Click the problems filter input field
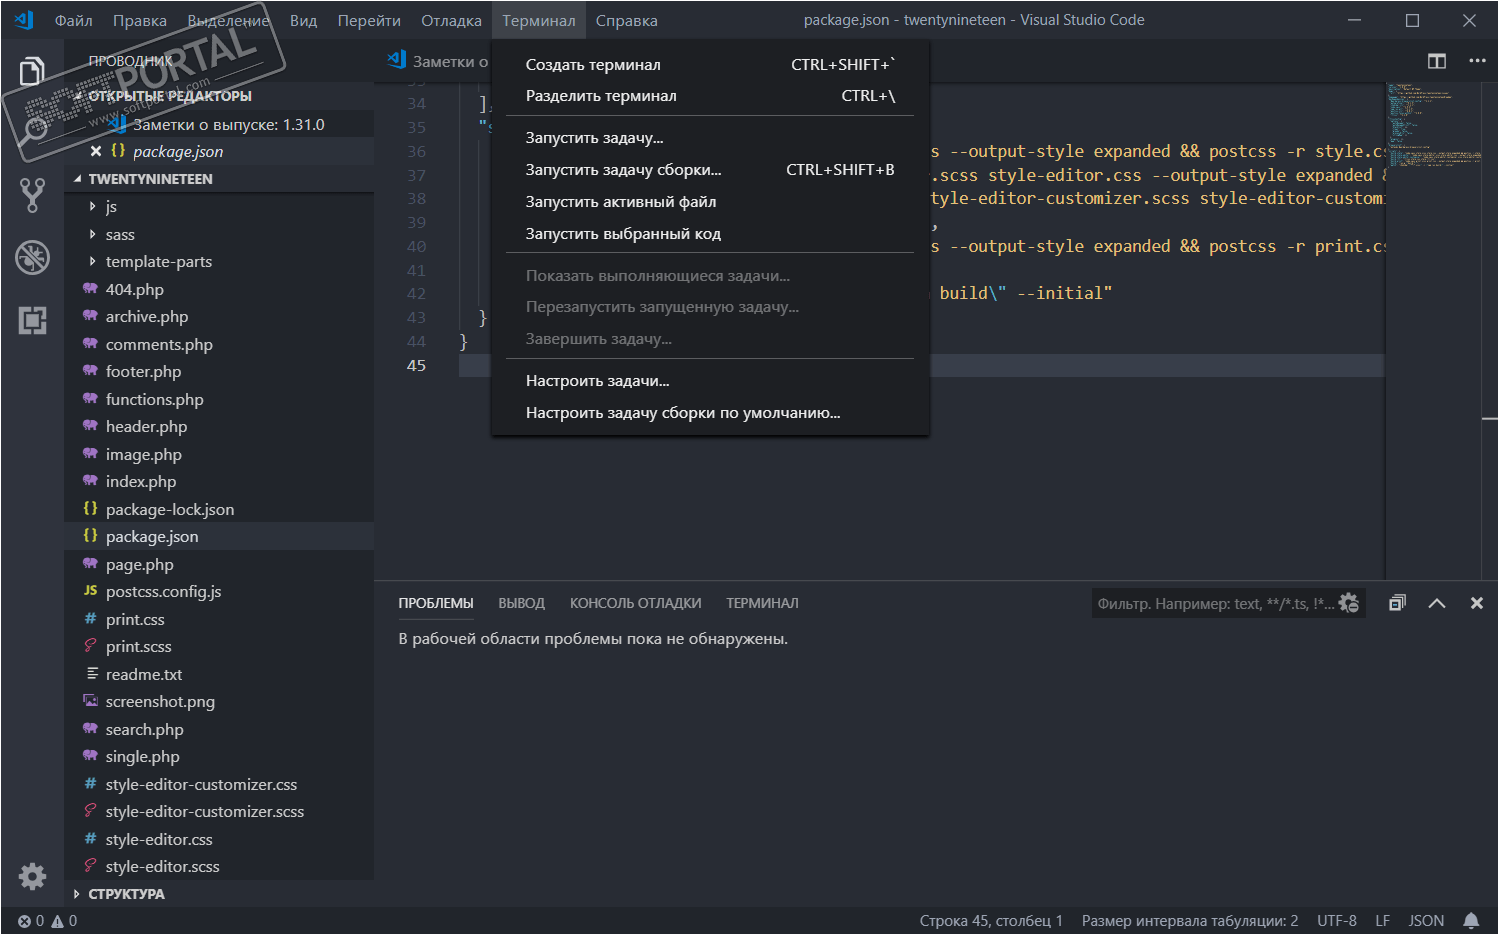The height and width of the screenshot is (934, 1498). point(1212,603)
